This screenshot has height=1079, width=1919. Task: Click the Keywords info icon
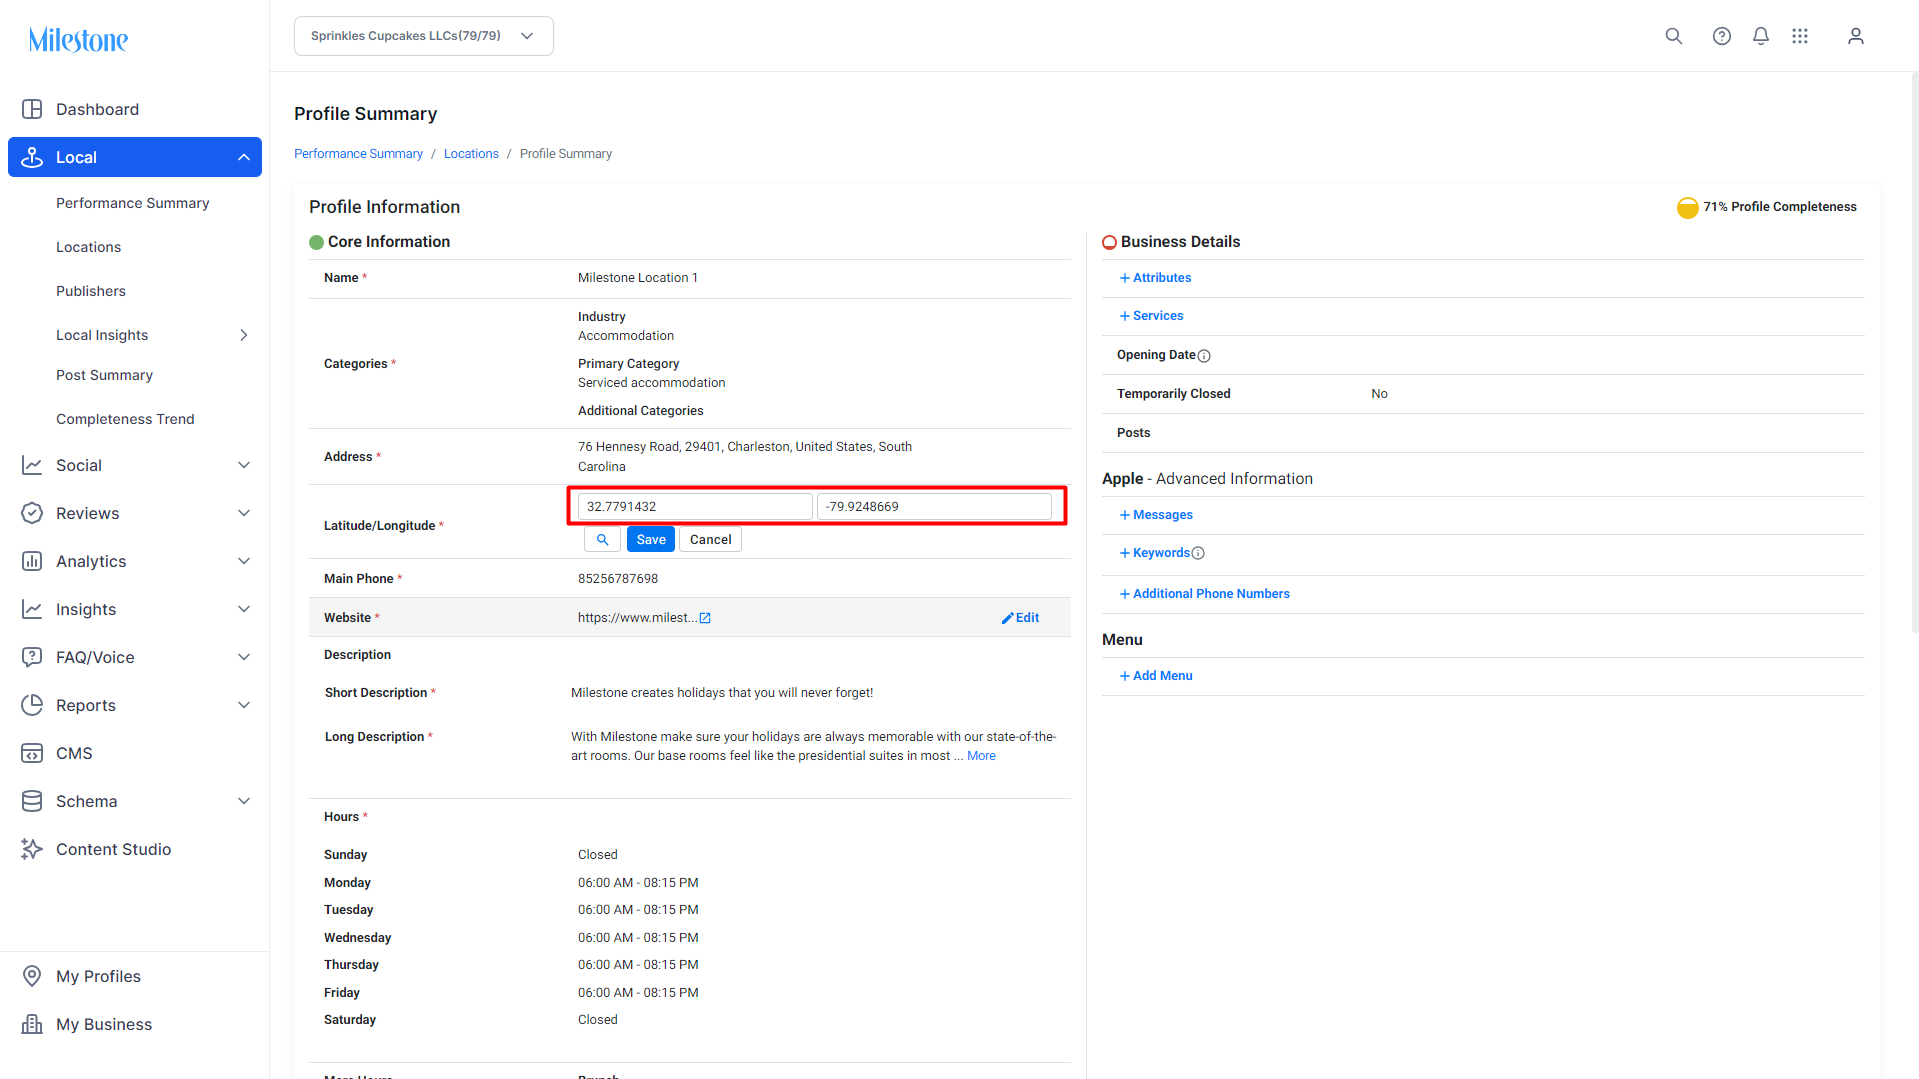tap(1198, 553)
